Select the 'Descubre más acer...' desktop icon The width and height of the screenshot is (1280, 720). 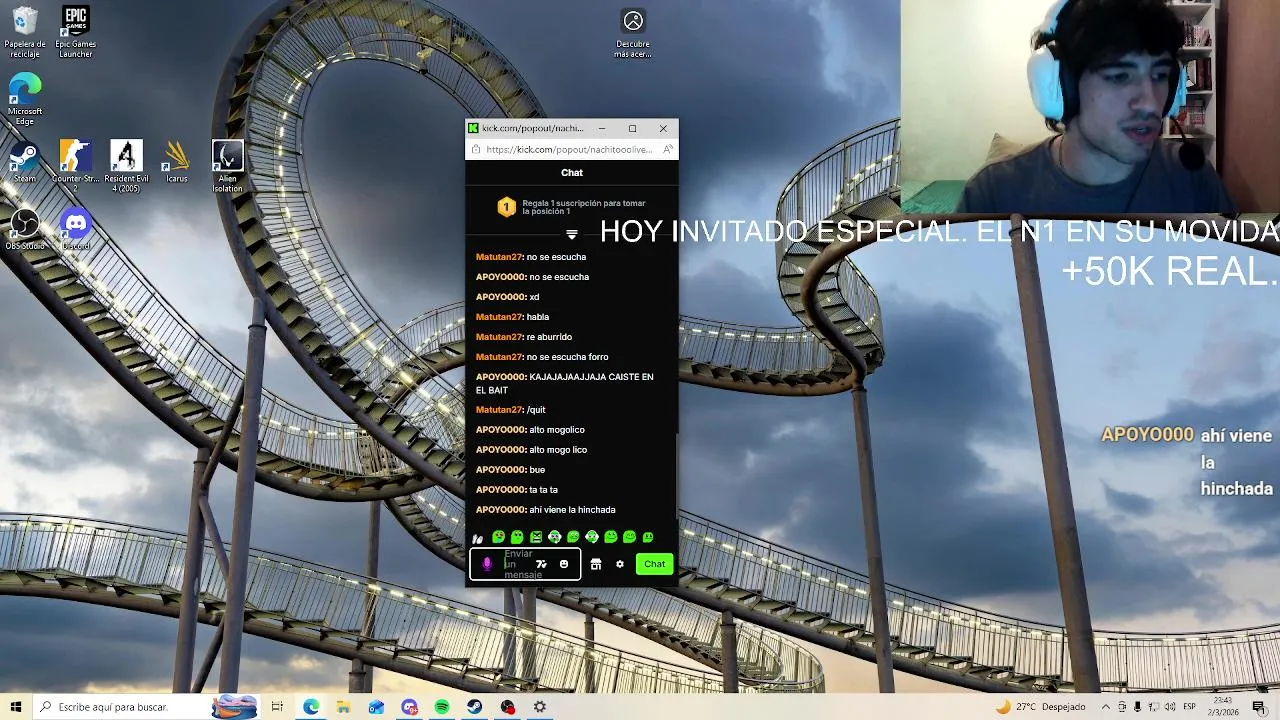[x=633, y=33]
